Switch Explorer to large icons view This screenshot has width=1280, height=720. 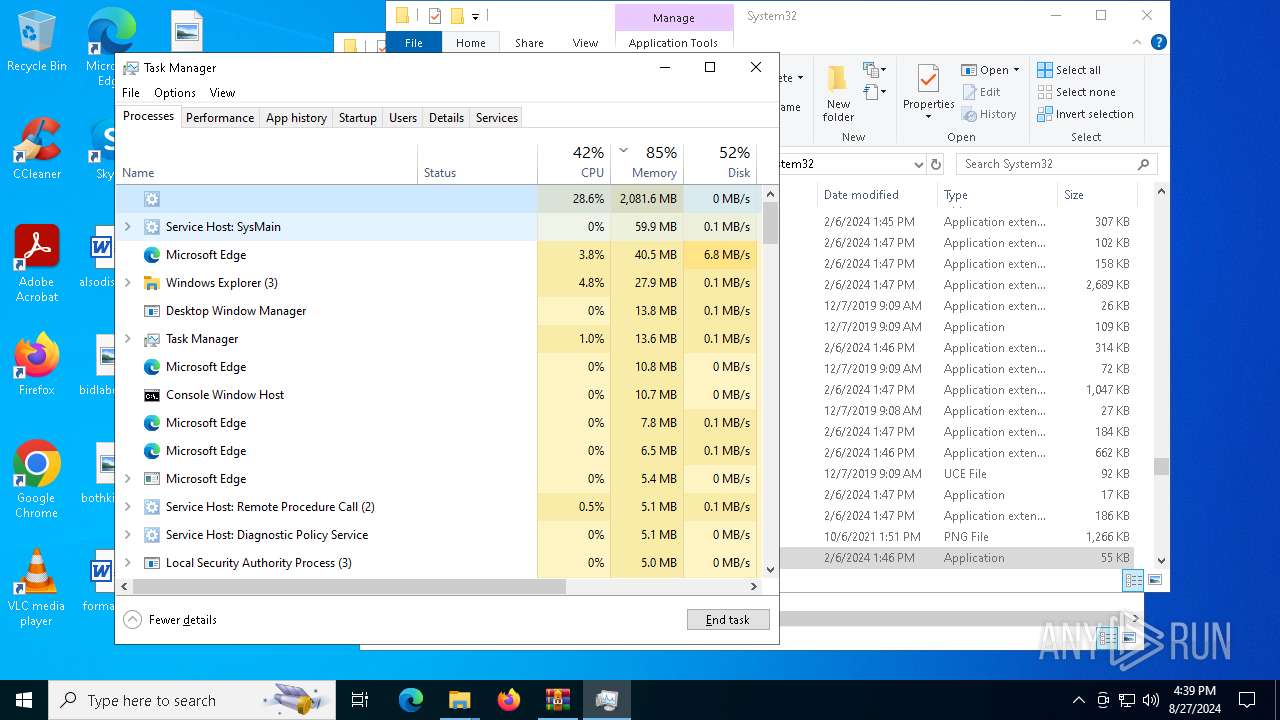click(1155, 580)
